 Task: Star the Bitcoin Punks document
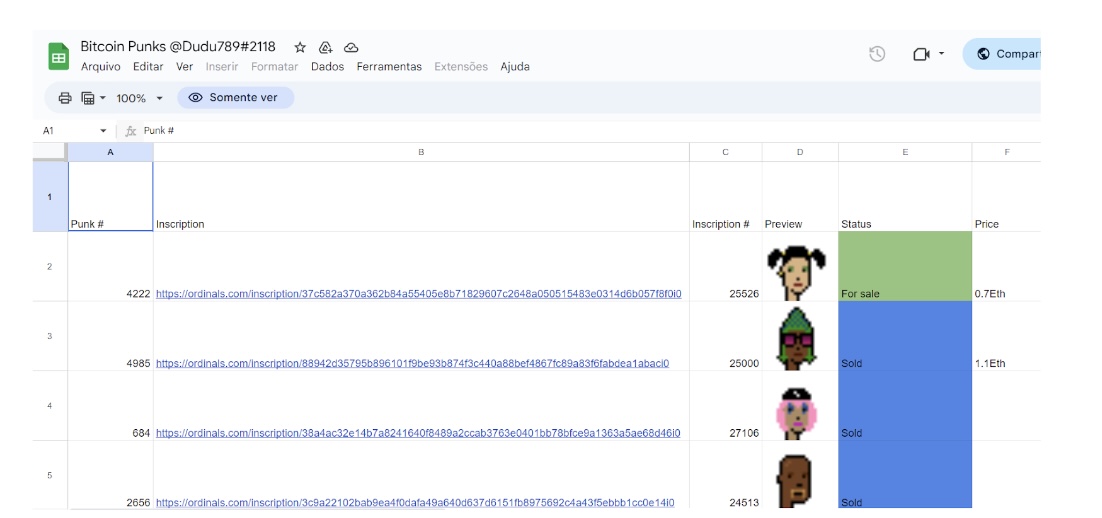click(x=300, y=47)
